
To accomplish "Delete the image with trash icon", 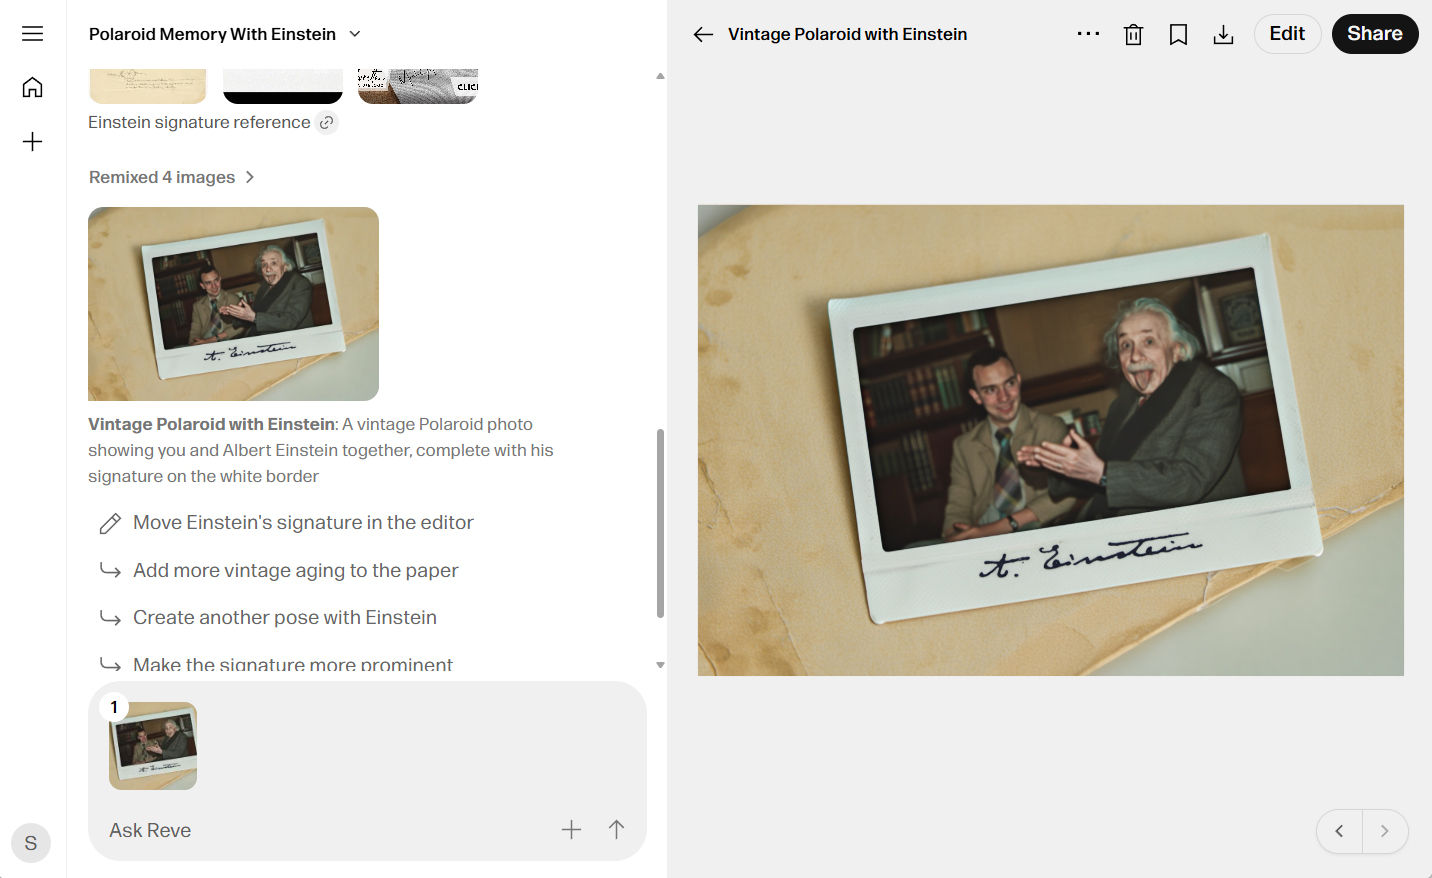I will [x=1133, y=35].
